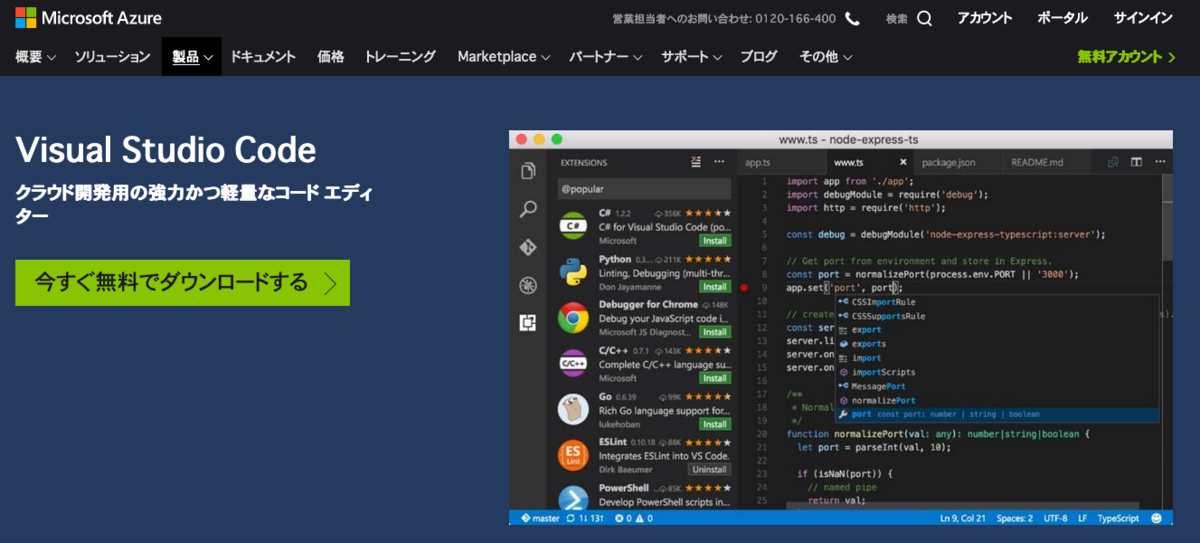Click the Debugger for Chrome logo
This screenshot has height=543, width=1200.
click(x=573, y=318)
